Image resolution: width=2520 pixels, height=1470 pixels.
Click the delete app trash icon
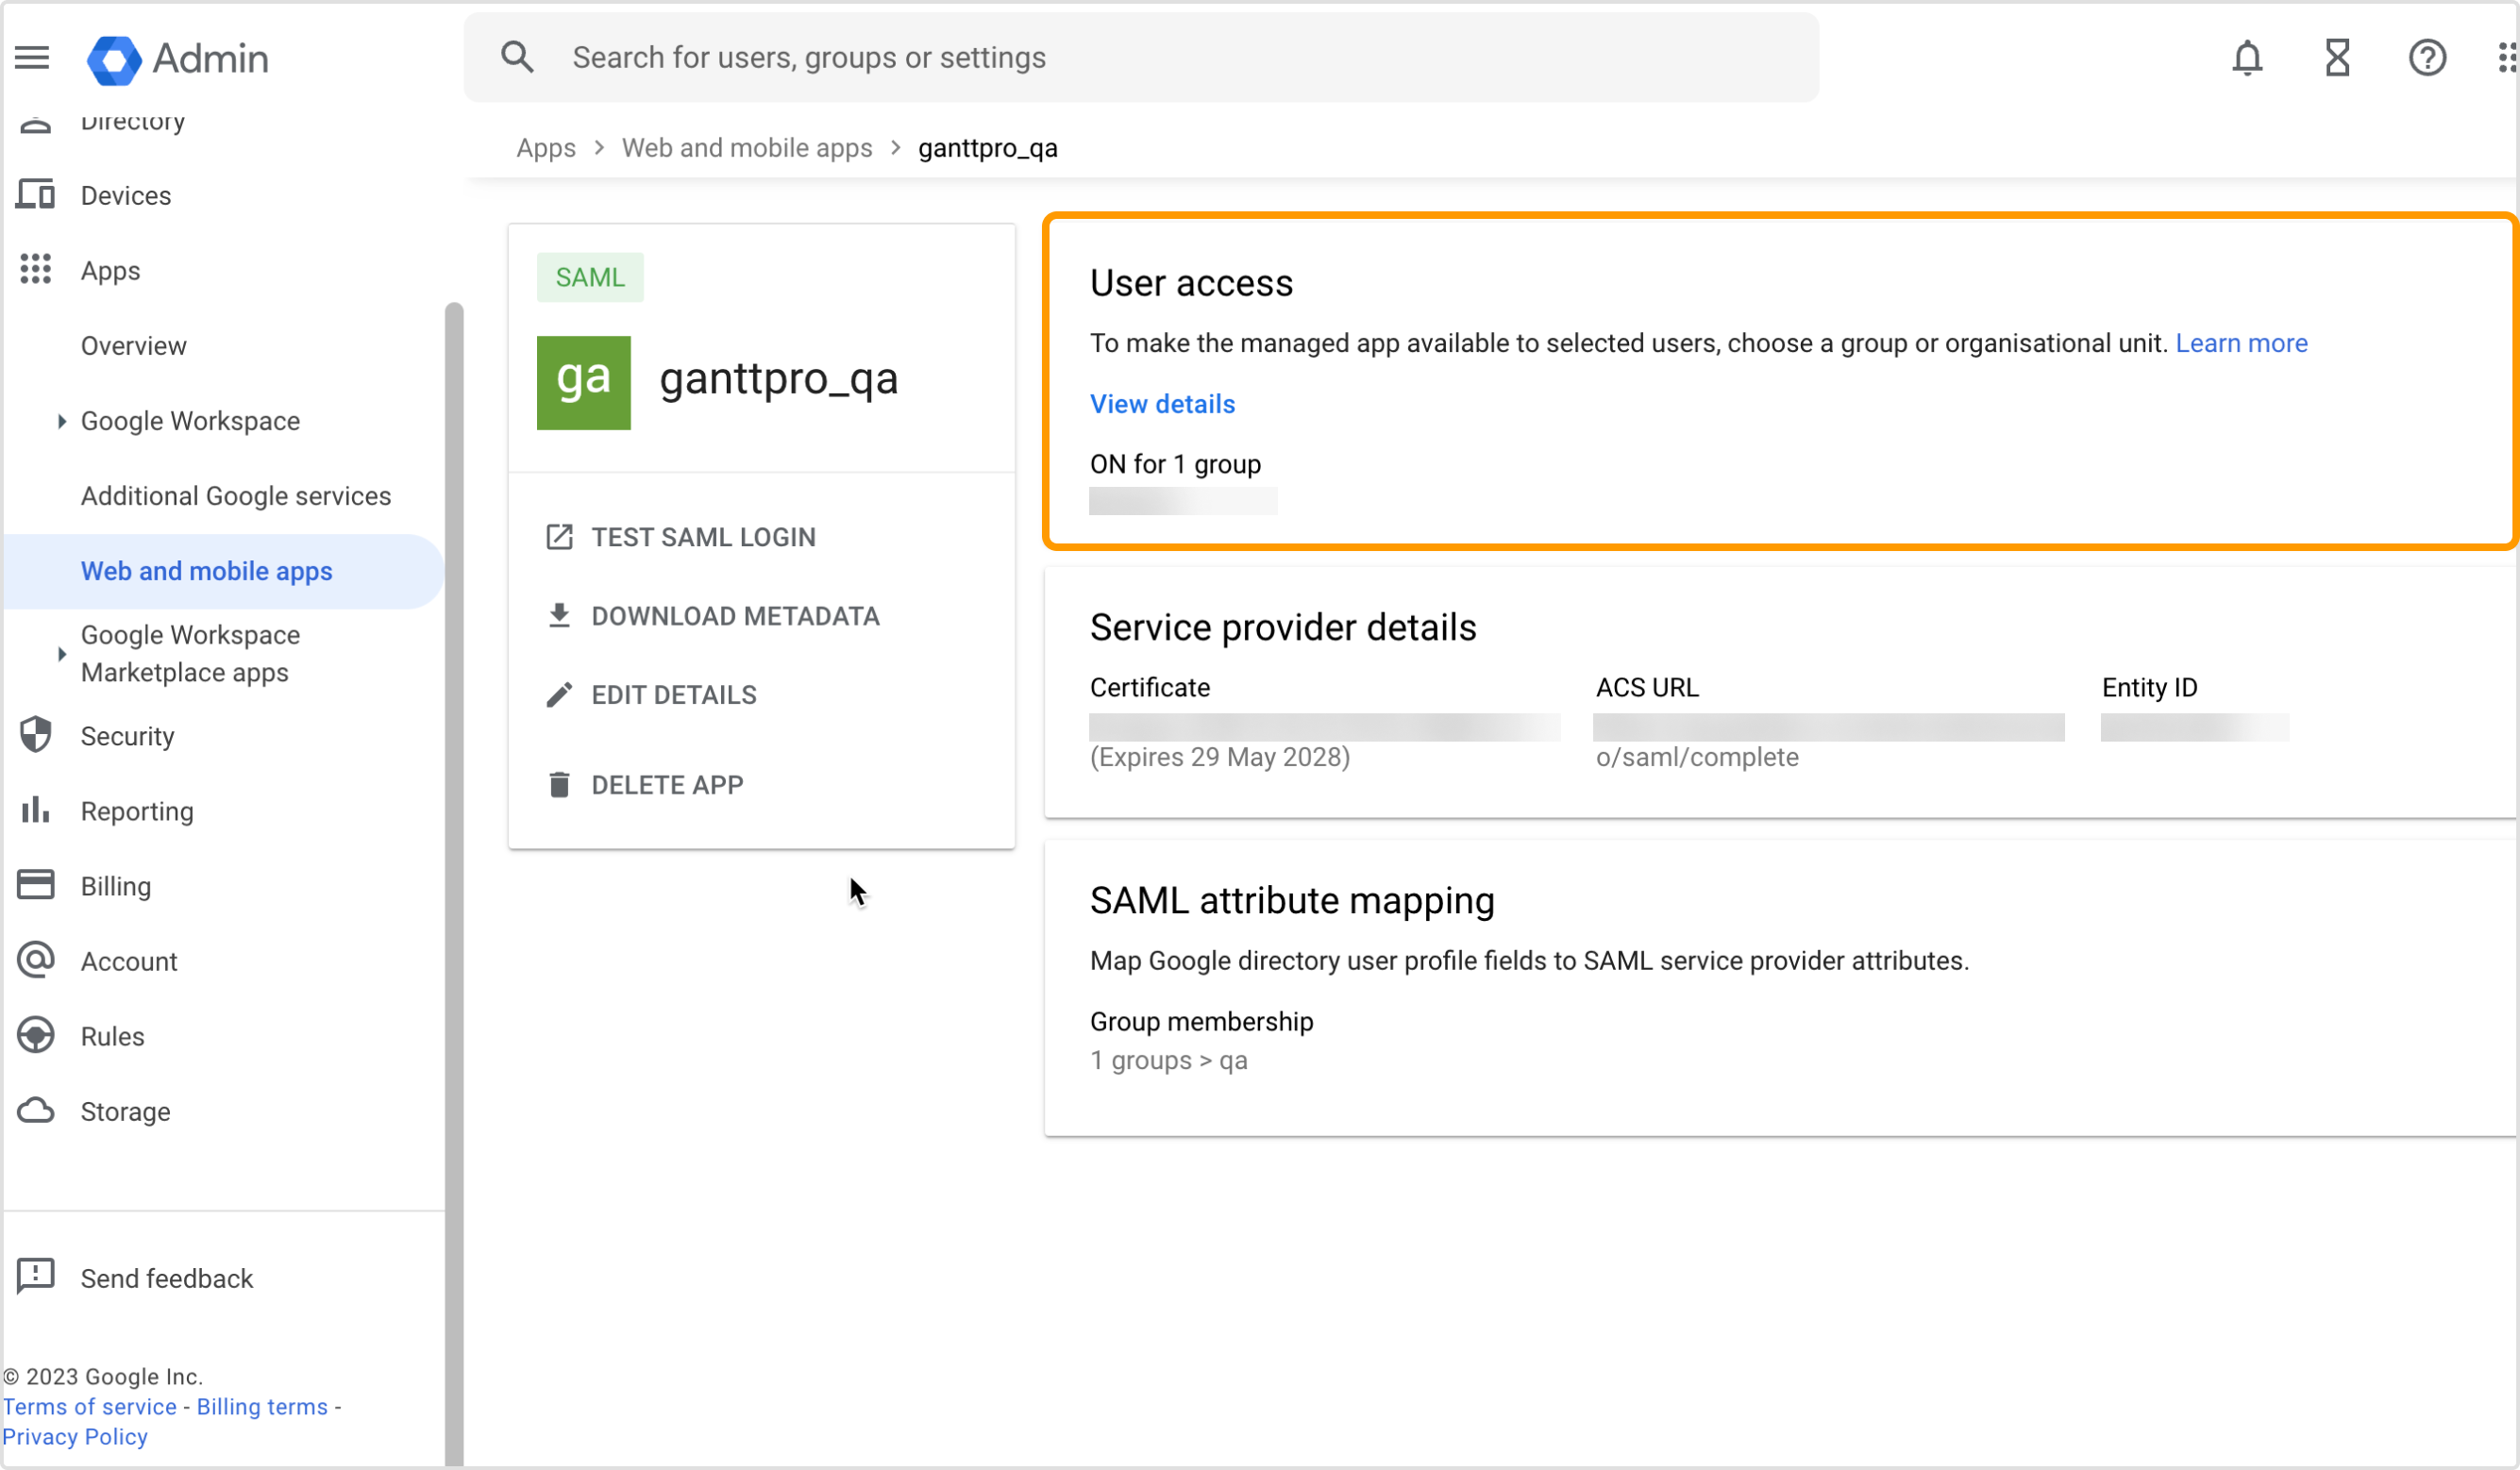(x=559, y=785)
